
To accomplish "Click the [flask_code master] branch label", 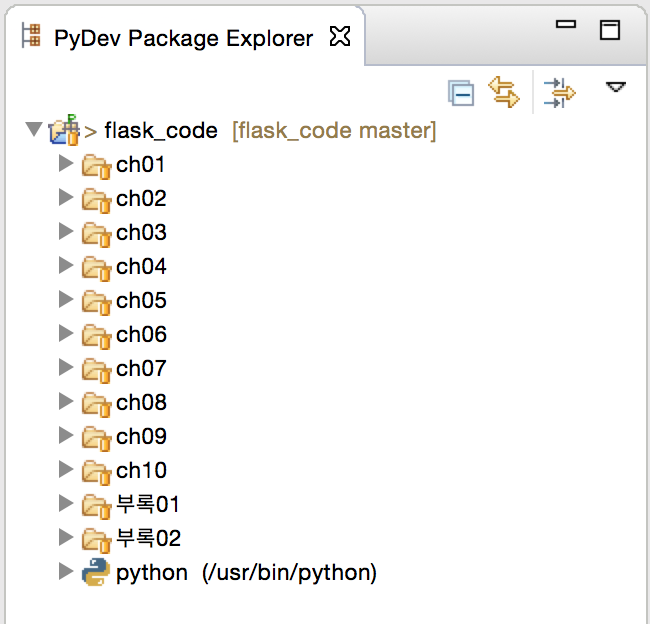I will point(334,131).
